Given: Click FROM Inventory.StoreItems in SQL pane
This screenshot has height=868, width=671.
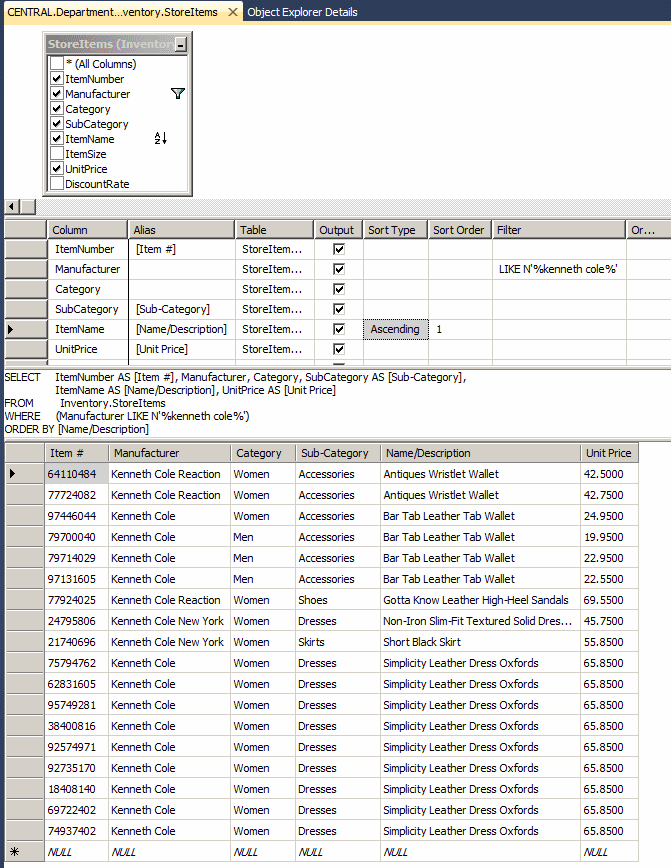Looking at the screenshot, I should pyautogui.click(x=85, y=403).
